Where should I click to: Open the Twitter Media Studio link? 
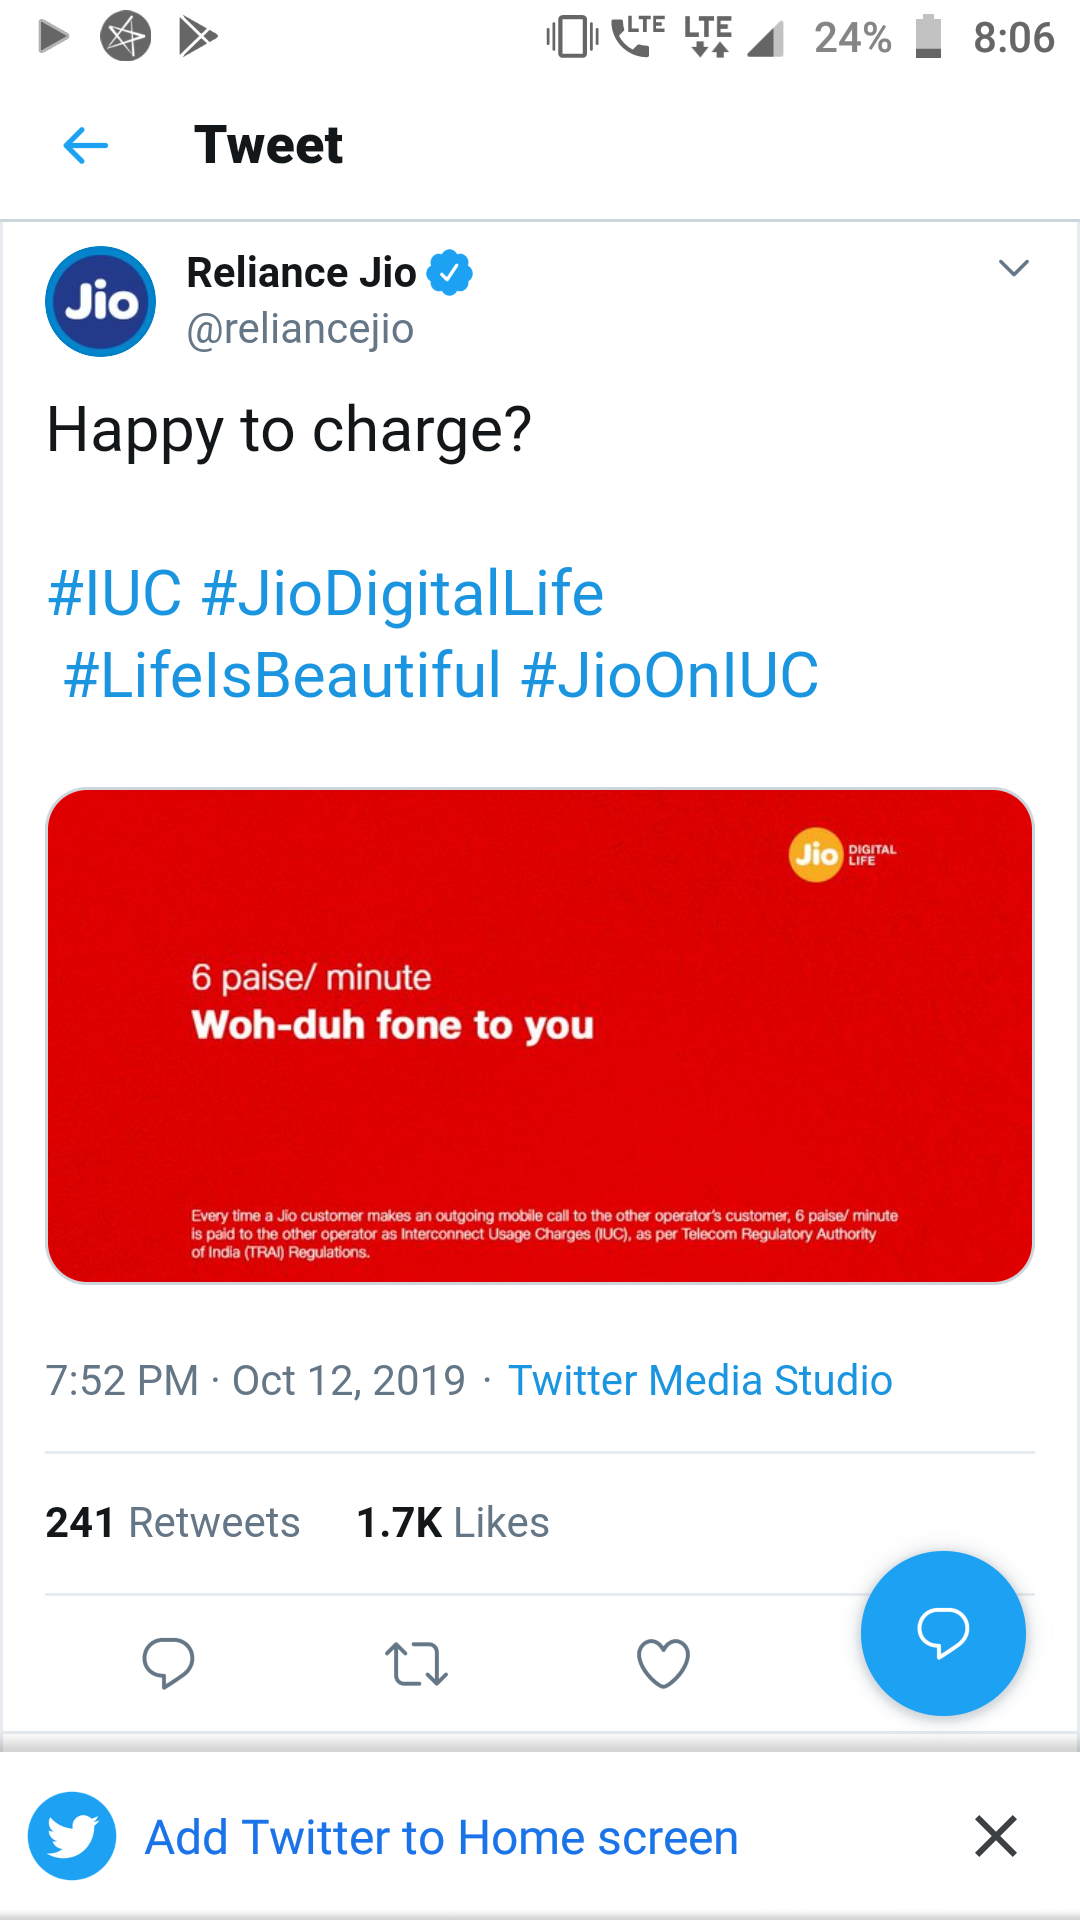point(699,1381)
